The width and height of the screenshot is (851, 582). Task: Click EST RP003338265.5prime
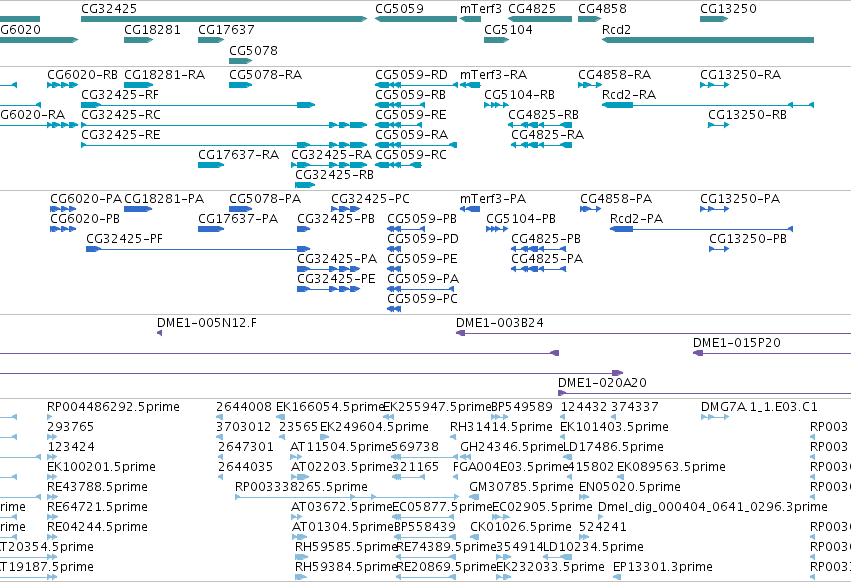coord(301,487)
